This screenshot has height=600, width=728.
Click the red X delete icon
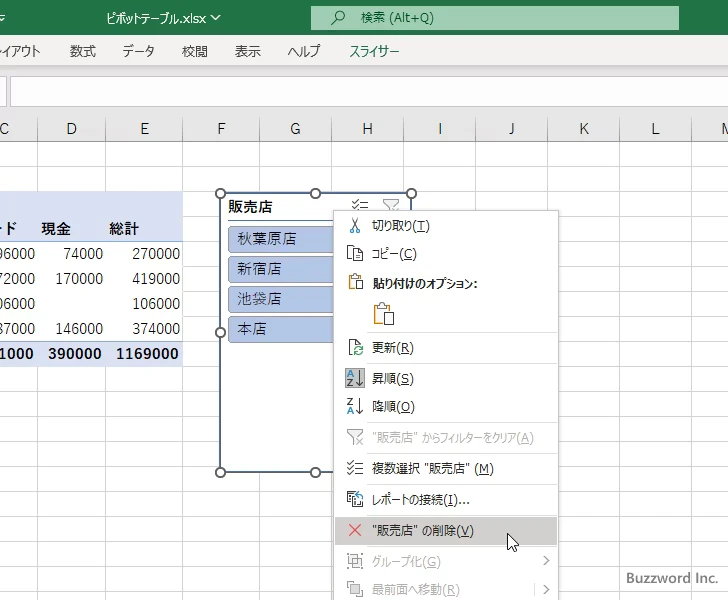click(355, 530)
